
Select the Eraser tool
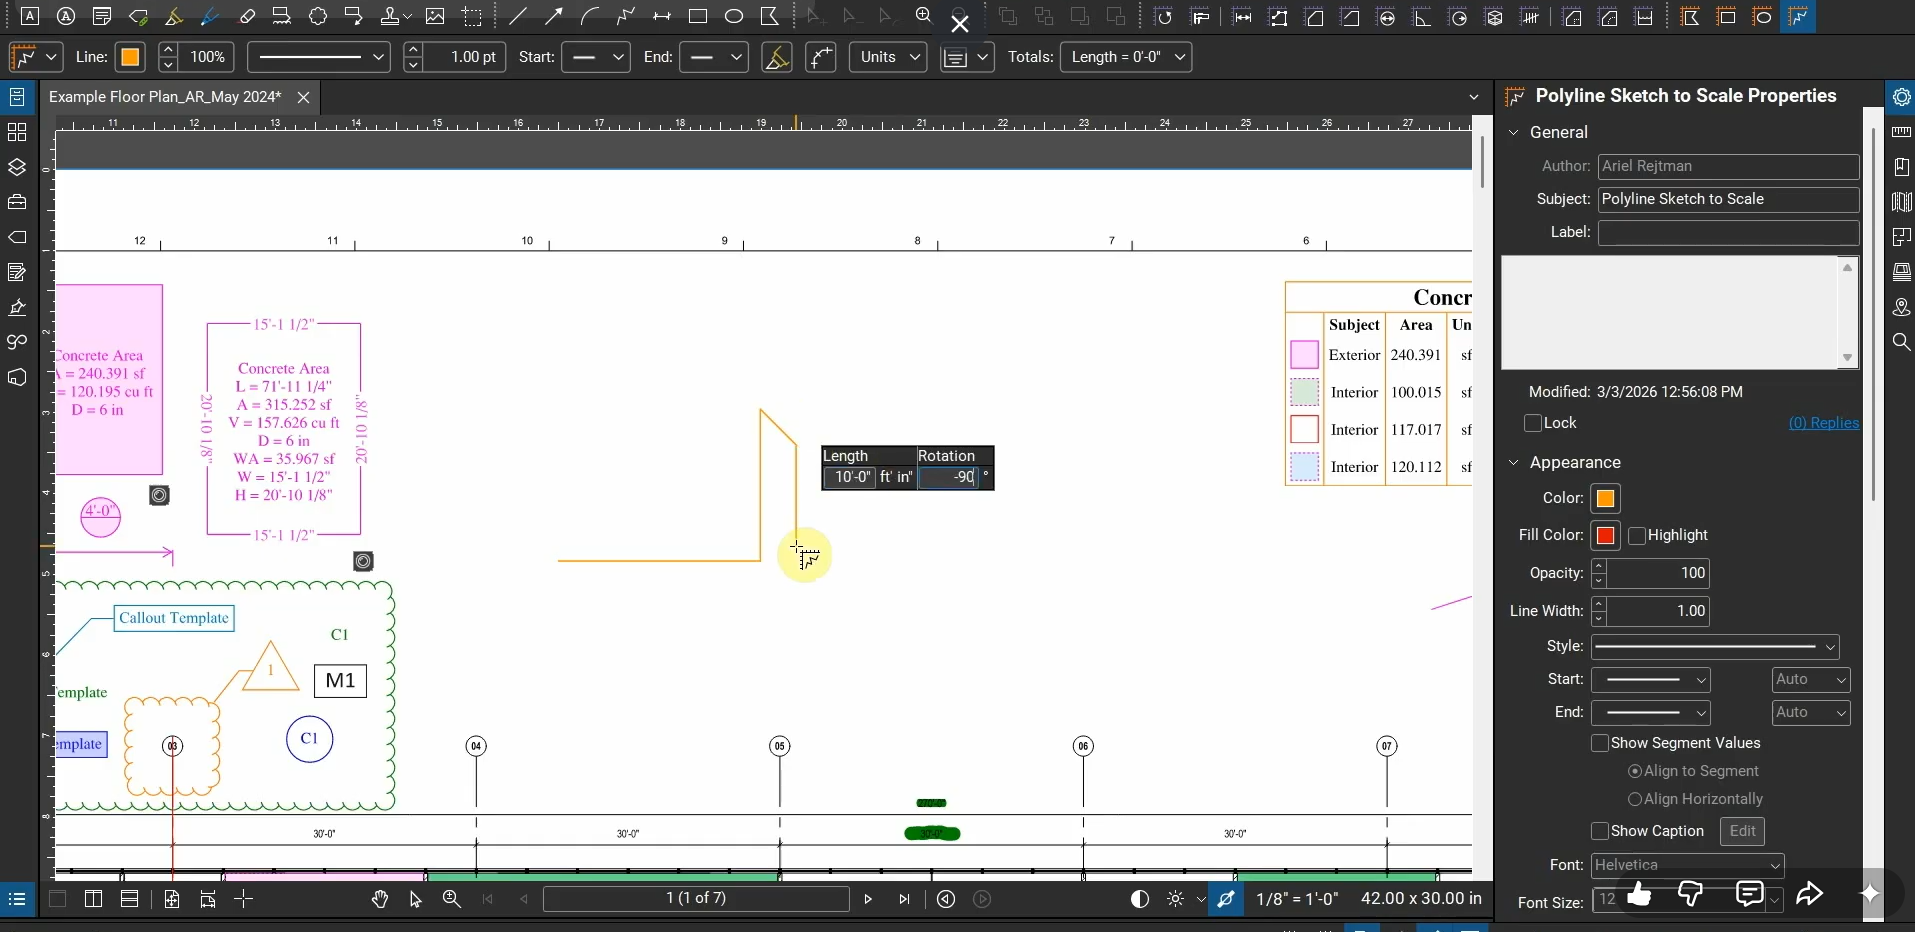point(247,17)
